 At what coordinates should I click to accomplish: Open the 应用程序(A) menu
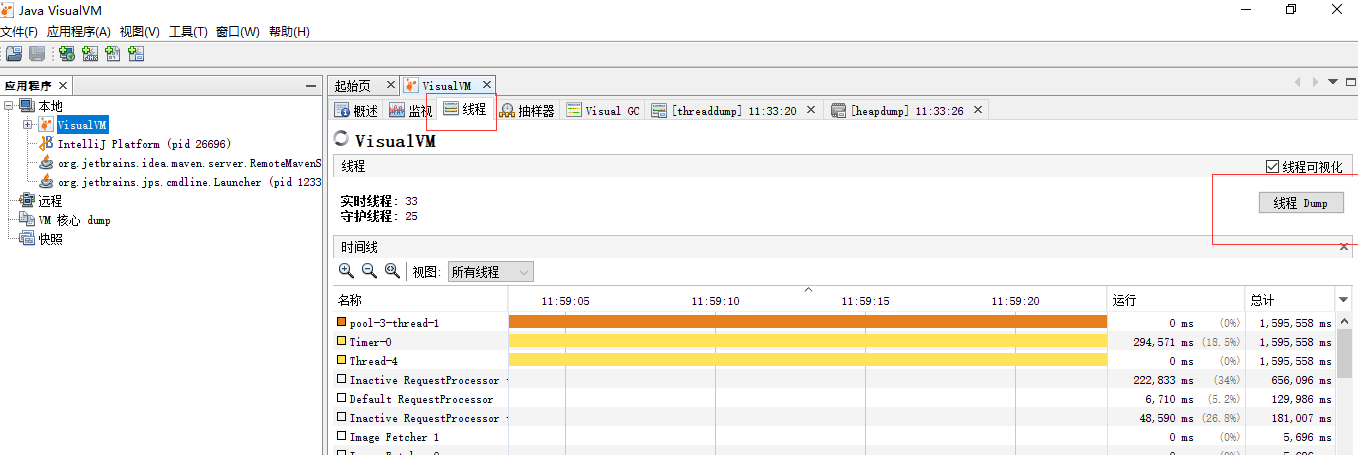(79, 32)
